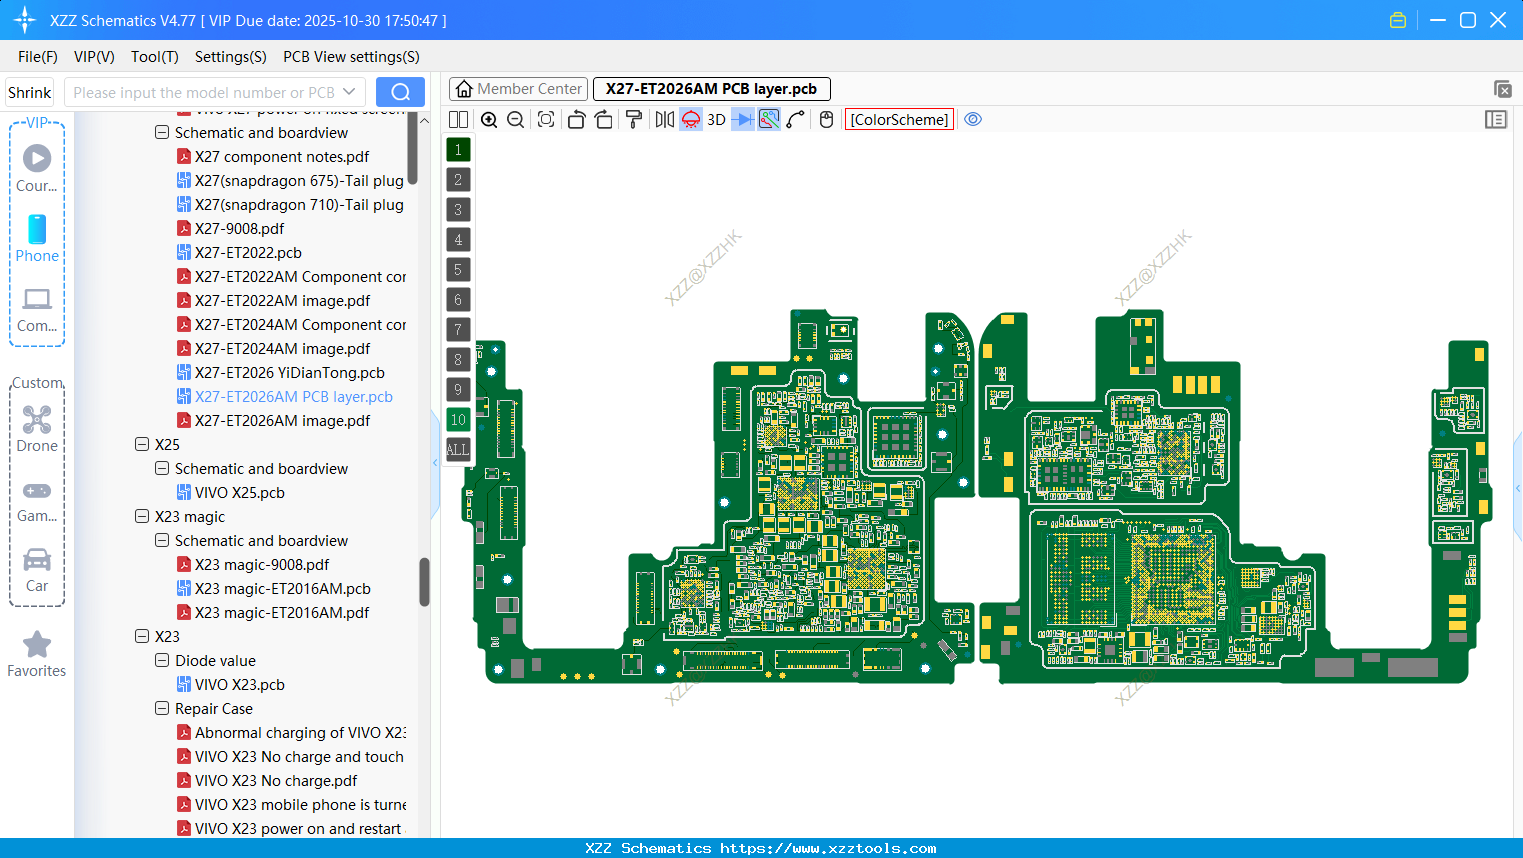
Task: Toggle the diode test mode icon
Action: [741, 119]
